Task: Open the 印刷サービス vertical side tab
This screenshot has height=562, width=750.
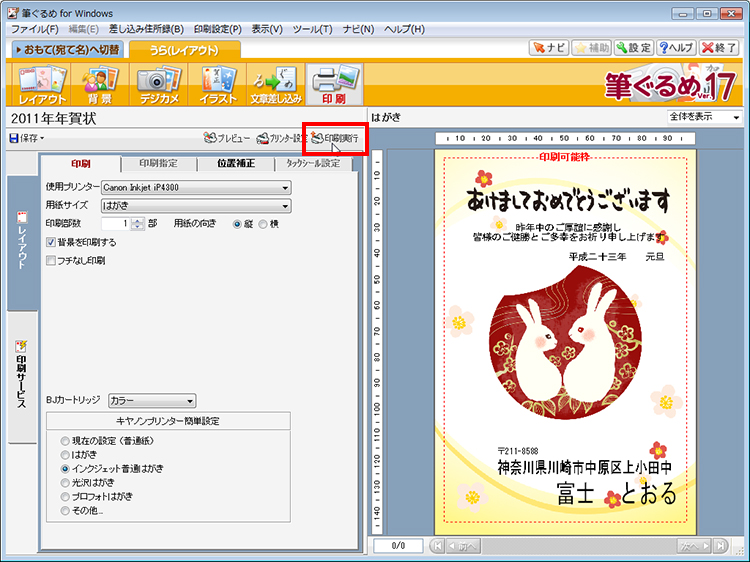Action: (x=22, y=376)
